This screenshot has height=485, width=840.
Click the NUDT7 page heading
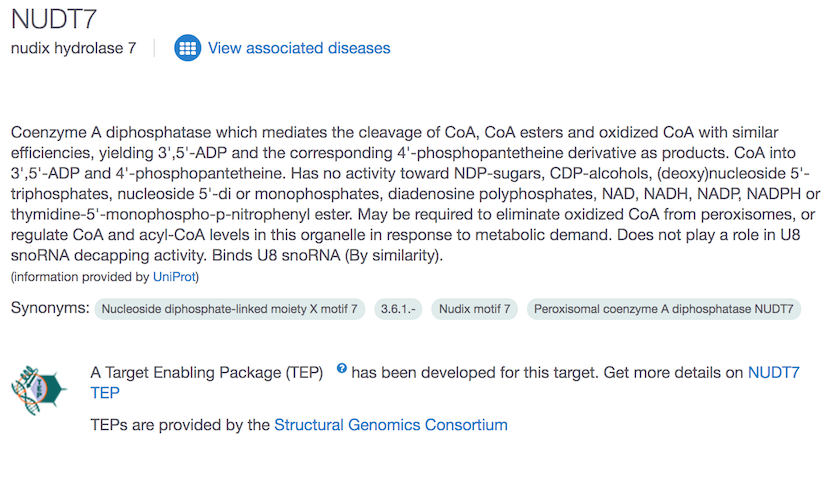pos(55,19)
